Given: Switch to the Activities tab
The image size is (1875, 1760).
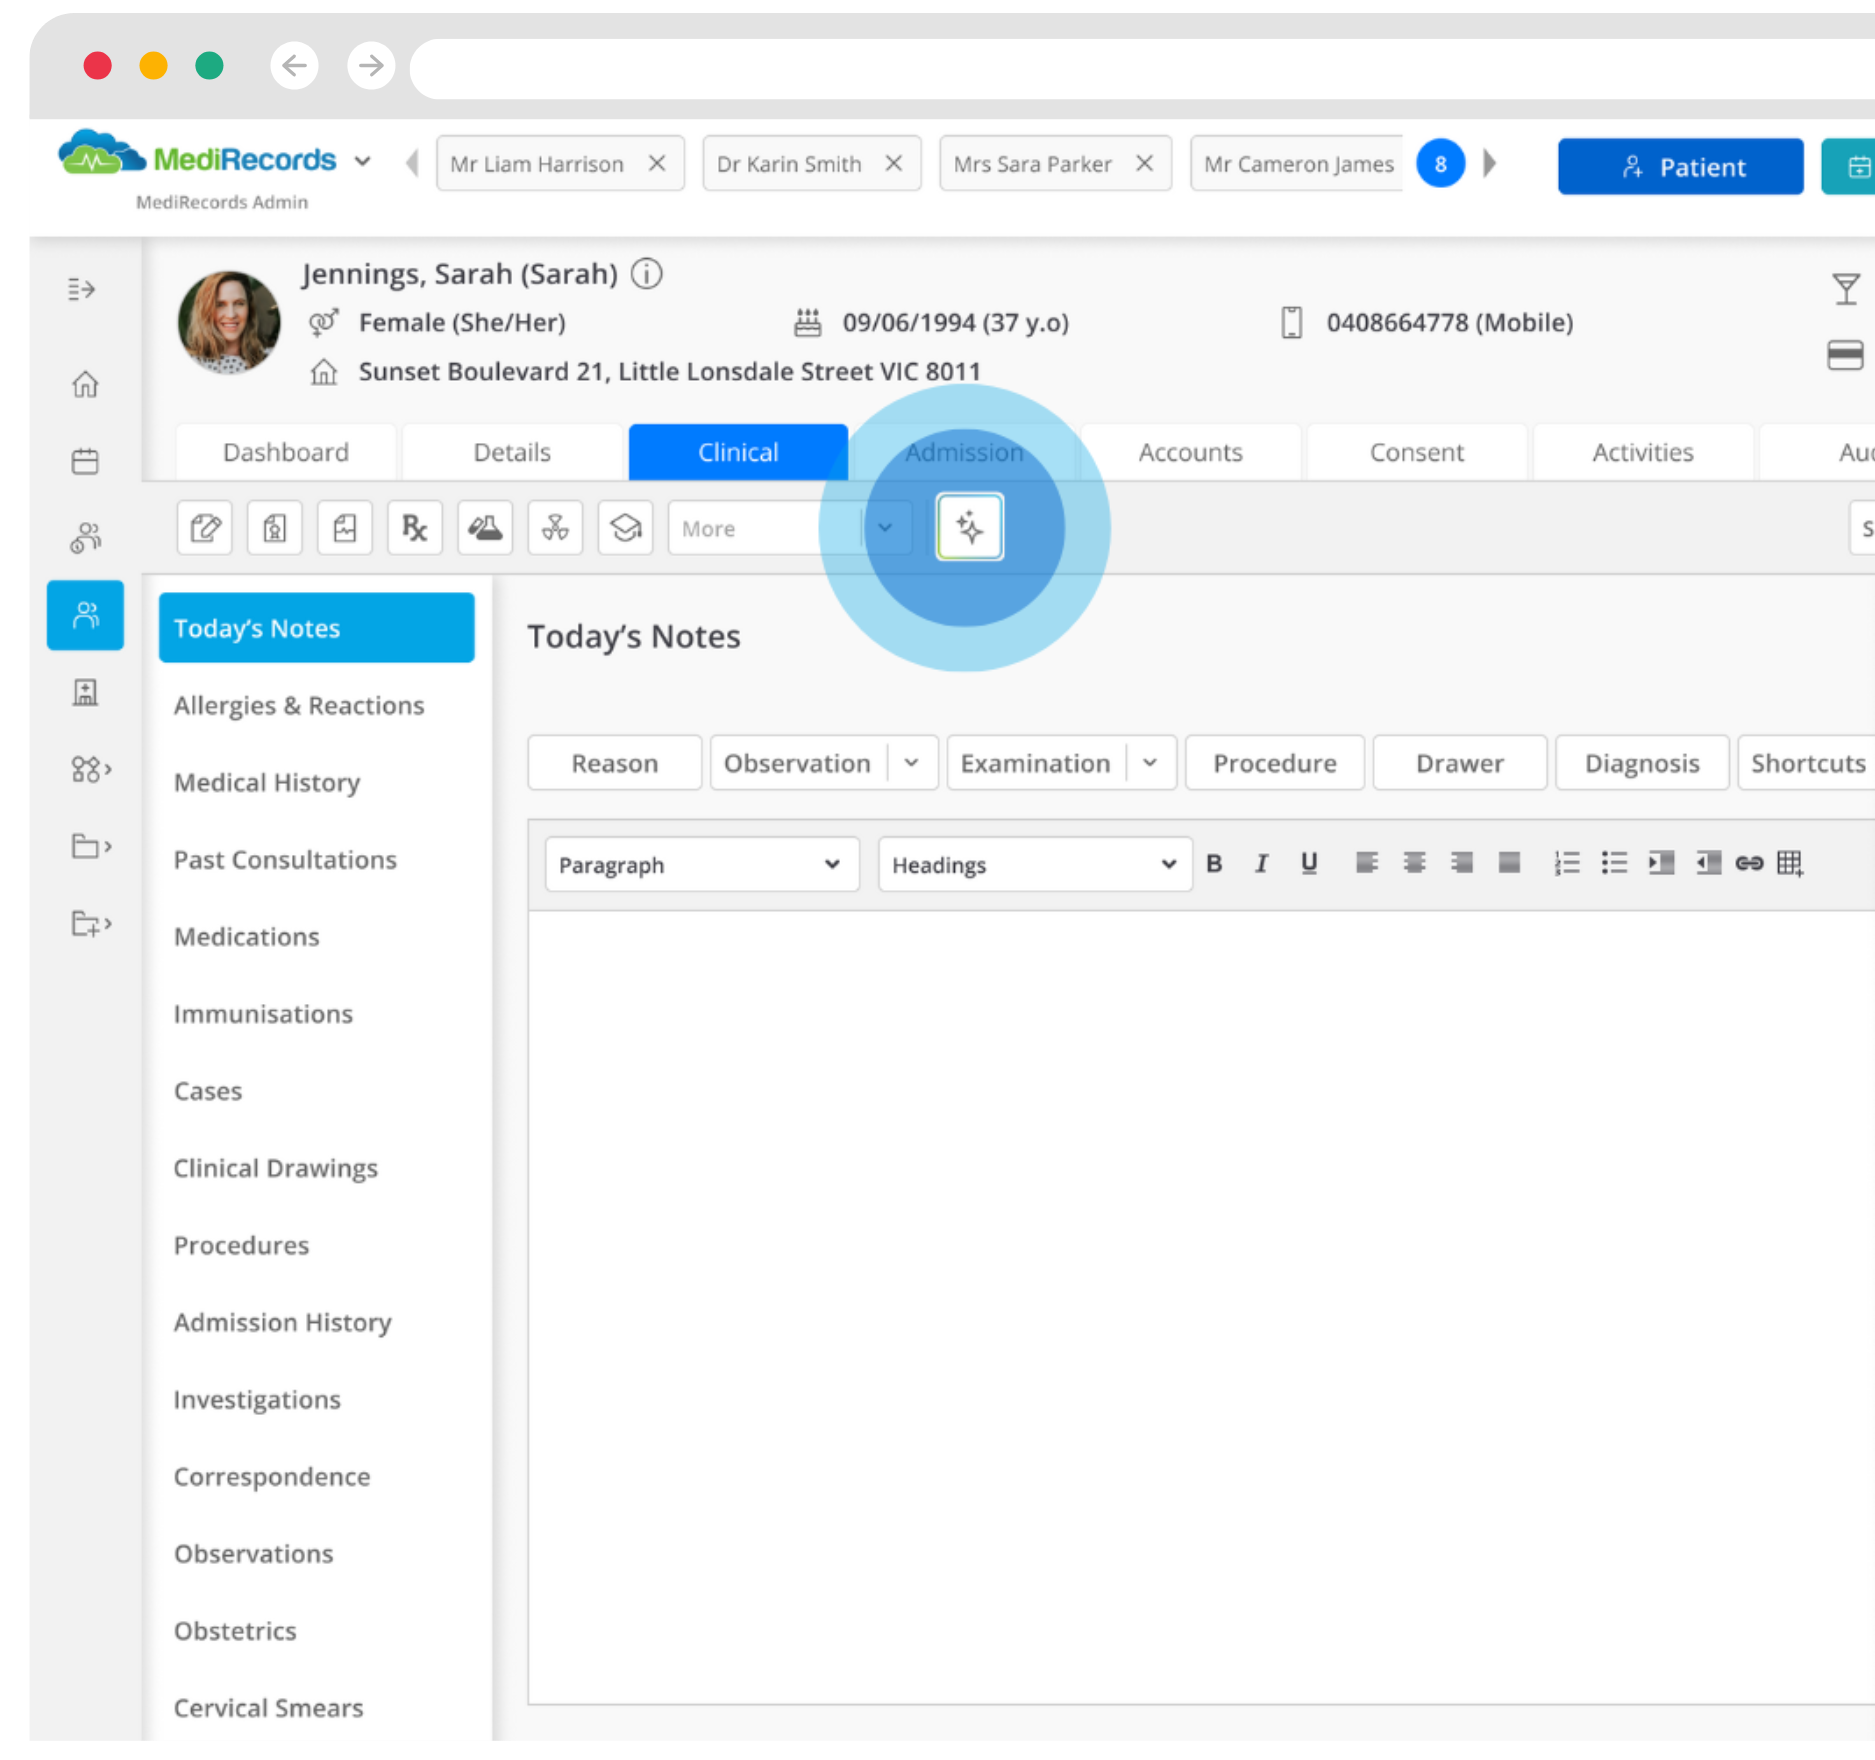Looking at the screenshot, I should coord(1642,452).
